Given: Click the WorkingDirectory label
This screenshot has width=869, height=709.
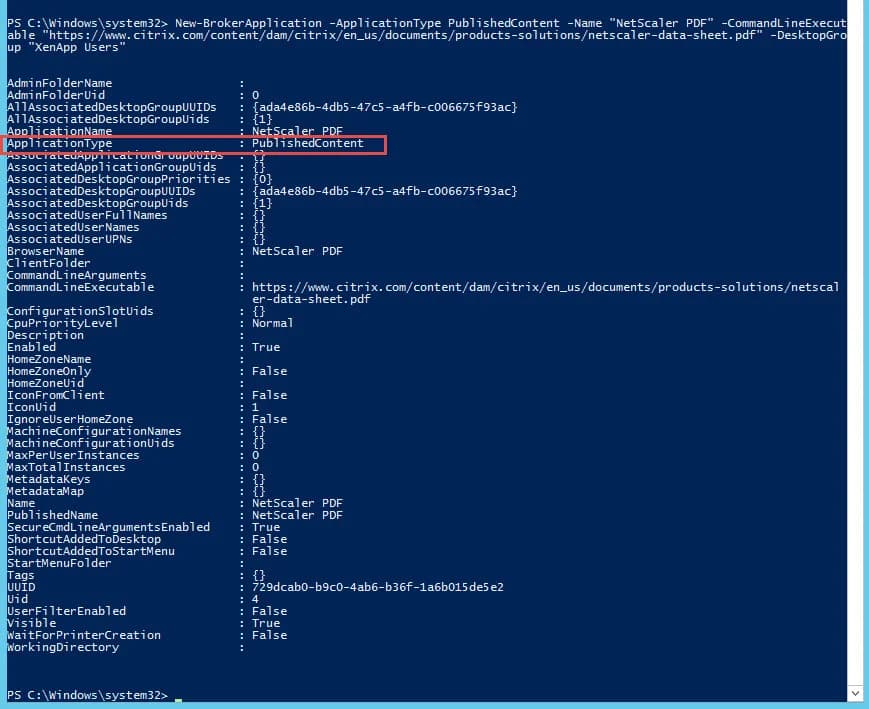Looking at the screenshot, I should (x=63, y=647).
